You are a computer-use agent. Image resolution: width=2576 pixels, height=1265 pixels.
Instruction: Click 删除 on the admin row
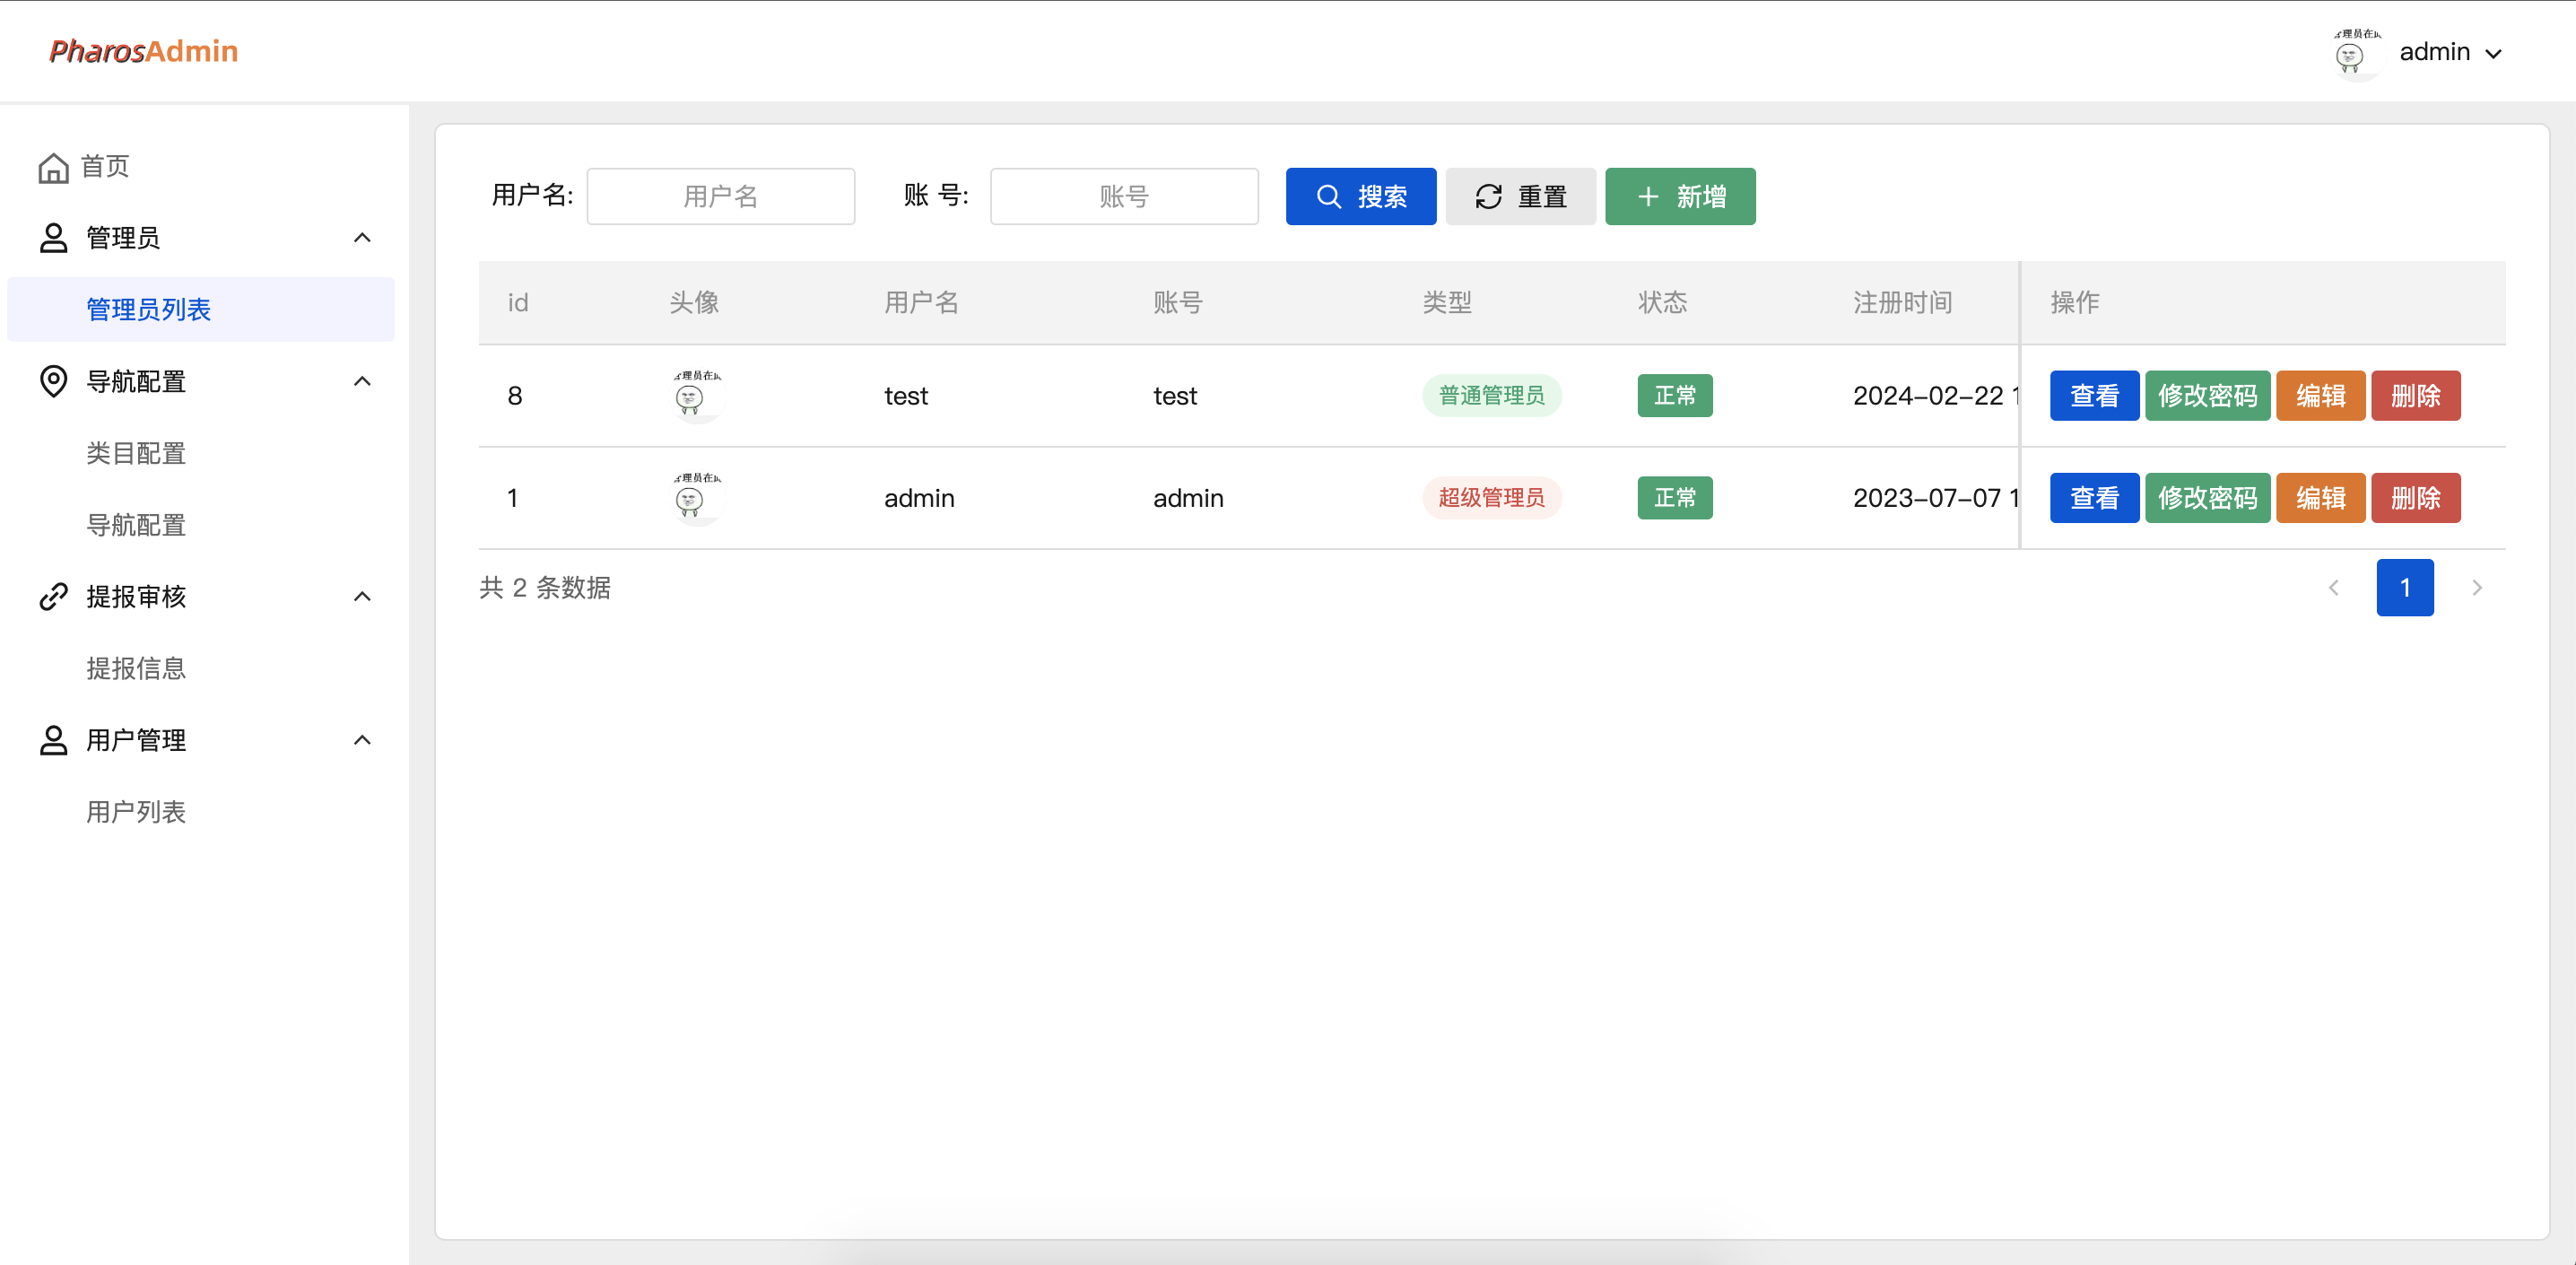point(2416,497)
